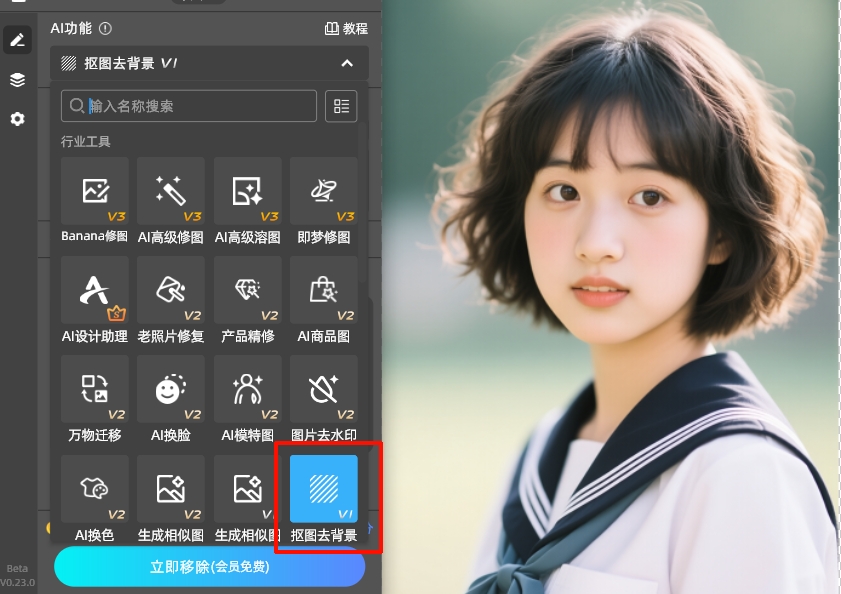Open the AI换色 recoloring tool
Screen dimensions: 841x594
[94, 490]
